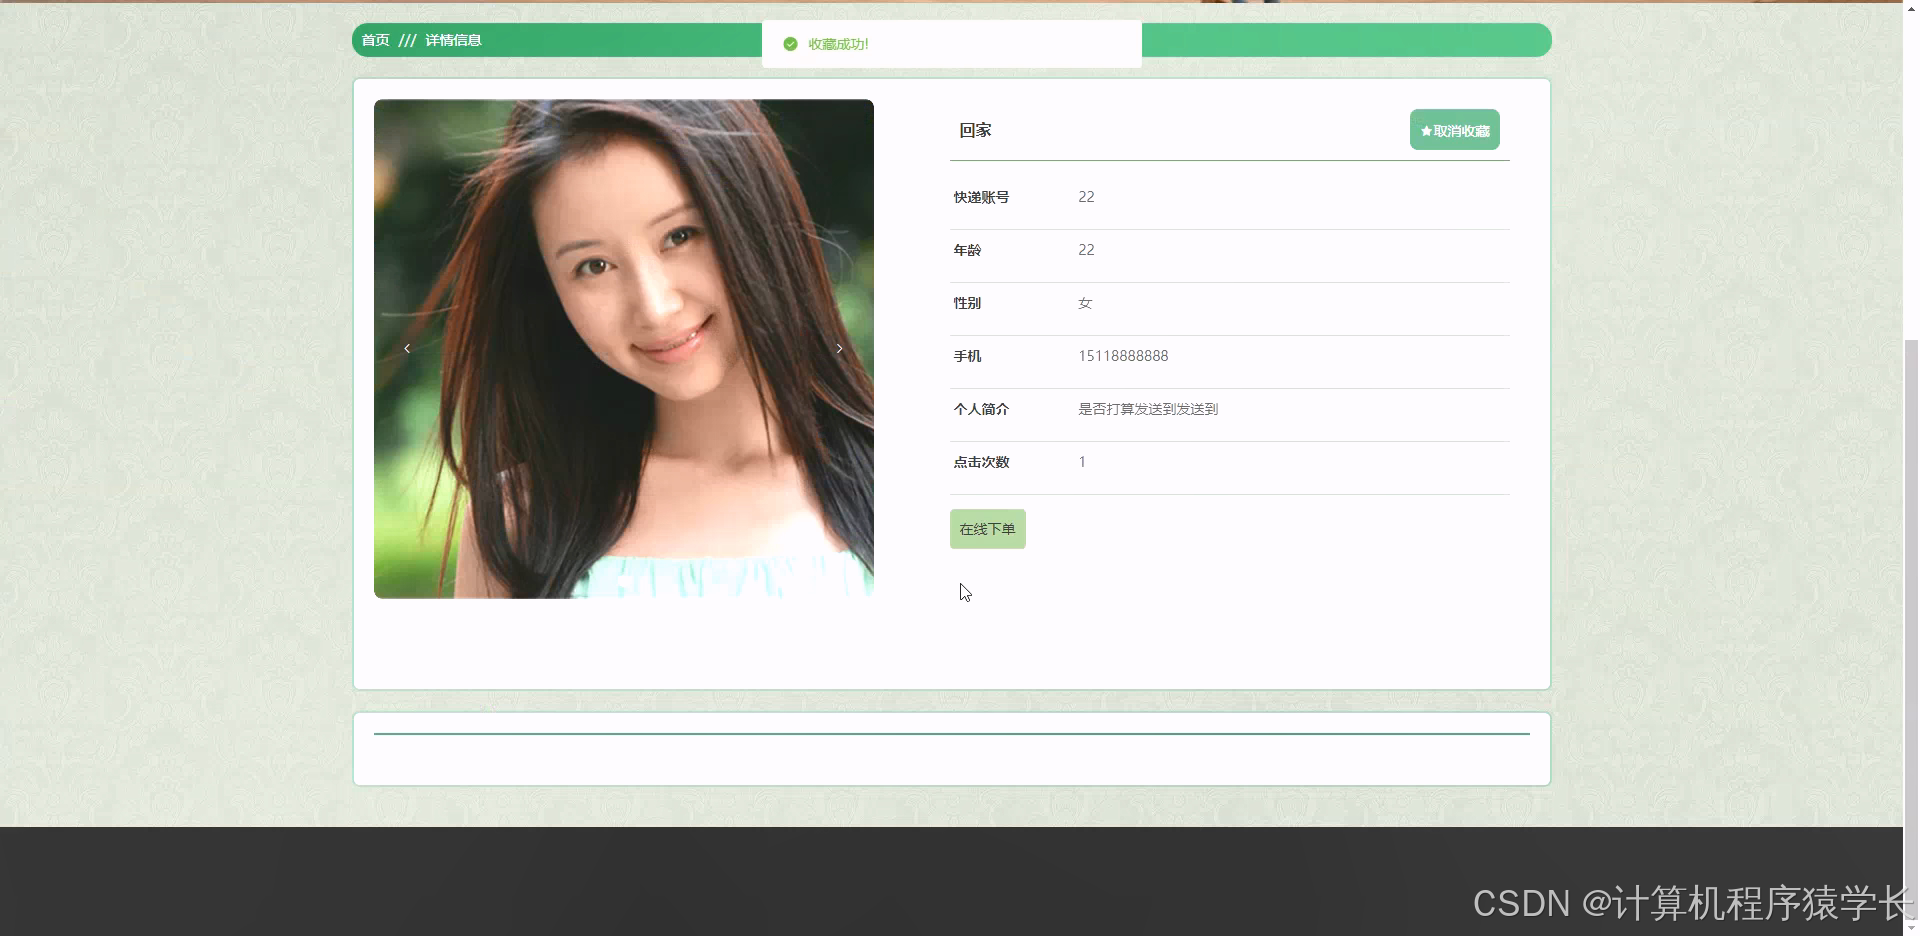The width and height of the screenshot is (1920, 936).
Task: Open the 首页 breadcrumb menu item
Action: click(376, 40)
